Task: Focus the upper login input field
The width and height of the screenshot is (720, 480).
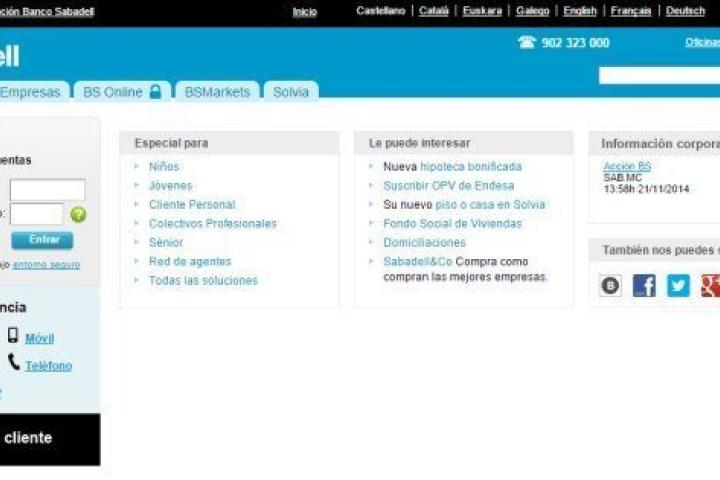Action: pyautogui.click(x=47, y=190)
